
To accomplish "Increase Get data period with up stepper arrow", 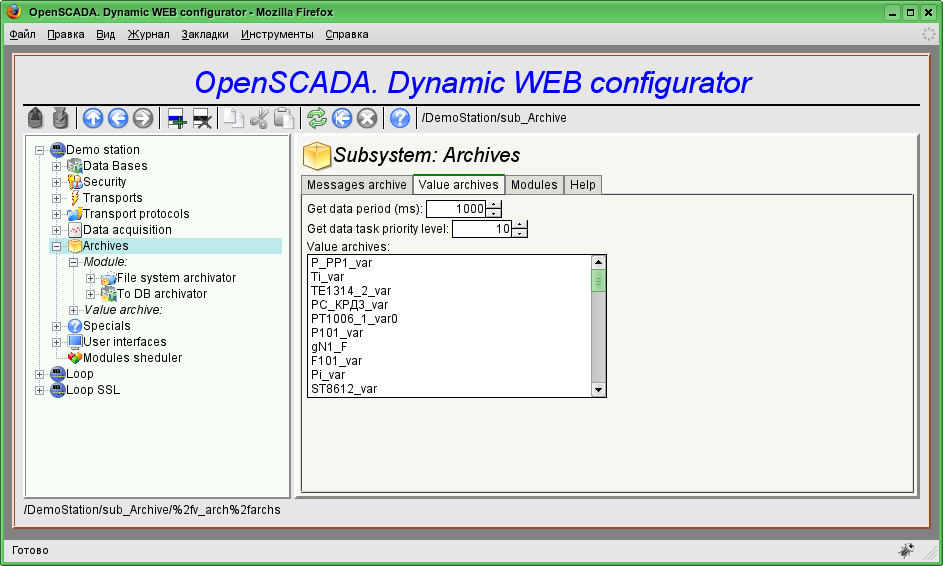I will [x=494, y=205].
